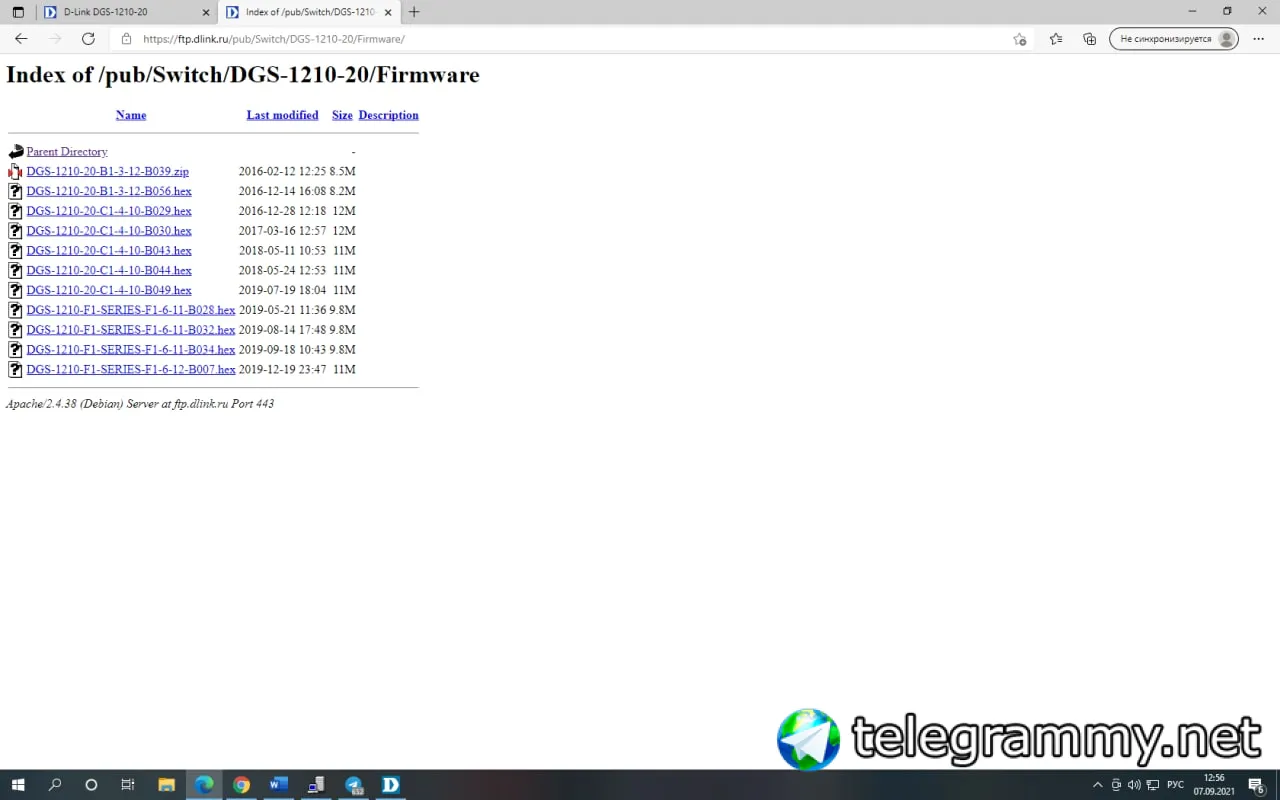Show hidden system tray icons
Viewport: 1280px width, 800px height.
point(1098,785)
